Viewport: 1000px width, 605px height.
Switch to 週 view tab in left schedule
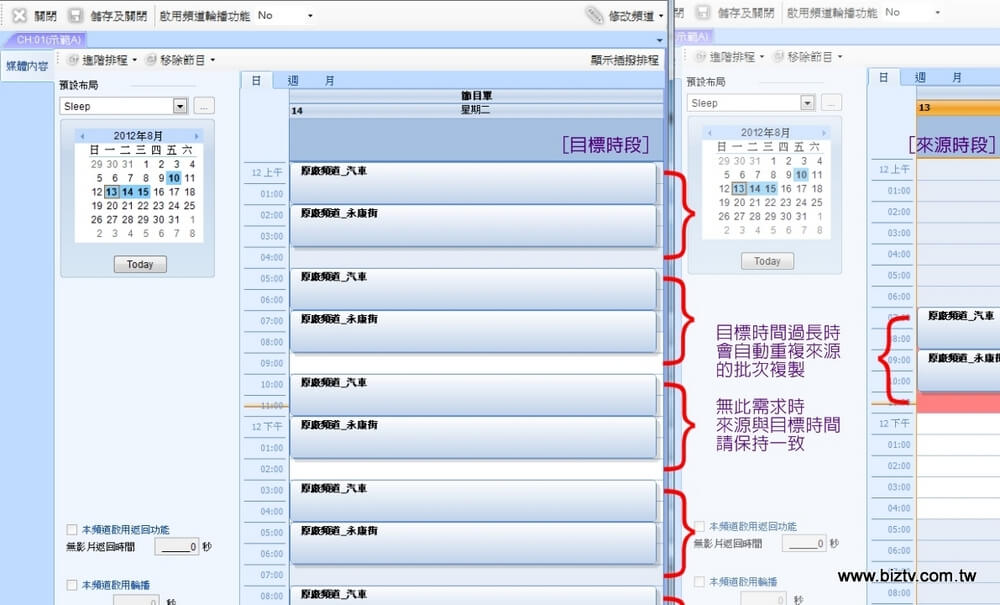[293, 80]
